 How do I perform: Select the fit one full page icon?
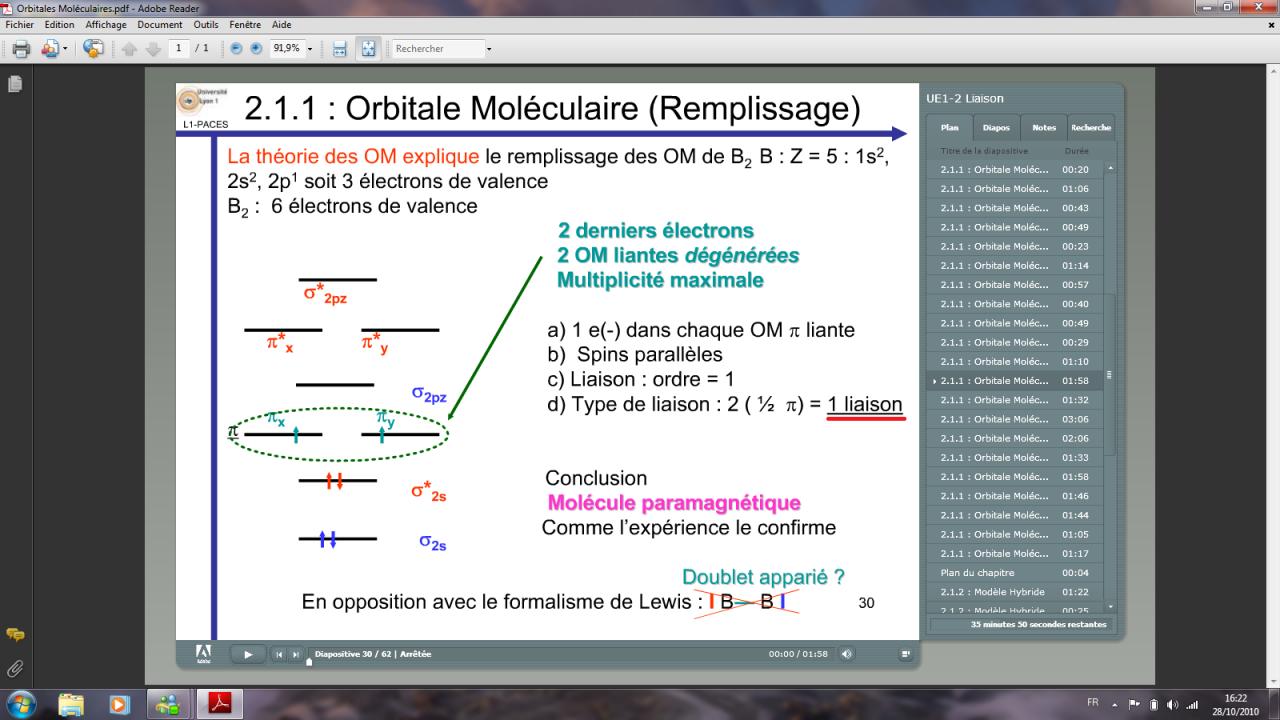coord(369,48)
